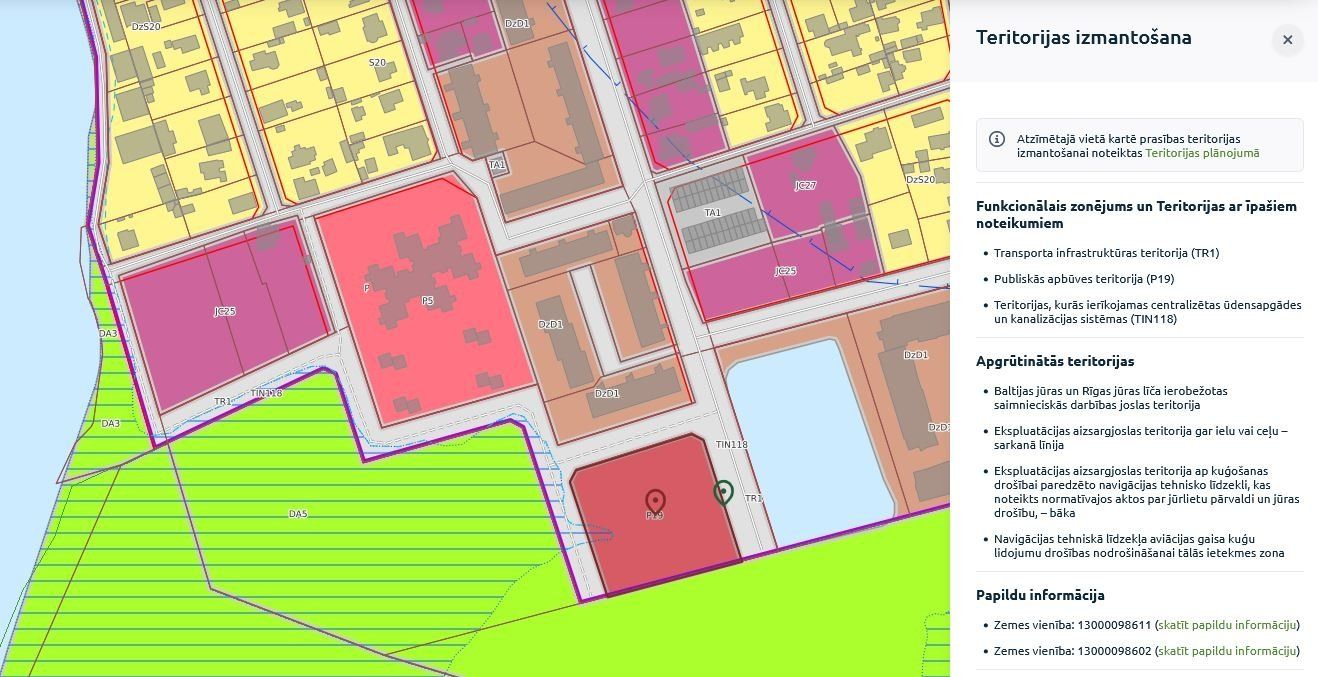Click the red location pin on P19 parcel
The width and height of the screenshot is (1318, 677).
click(655, 501)
